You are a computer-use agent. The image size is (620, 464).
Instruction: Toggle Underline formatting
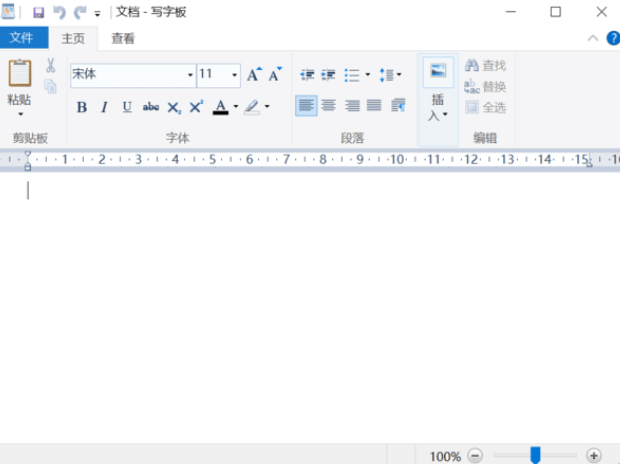coord(127,107)
